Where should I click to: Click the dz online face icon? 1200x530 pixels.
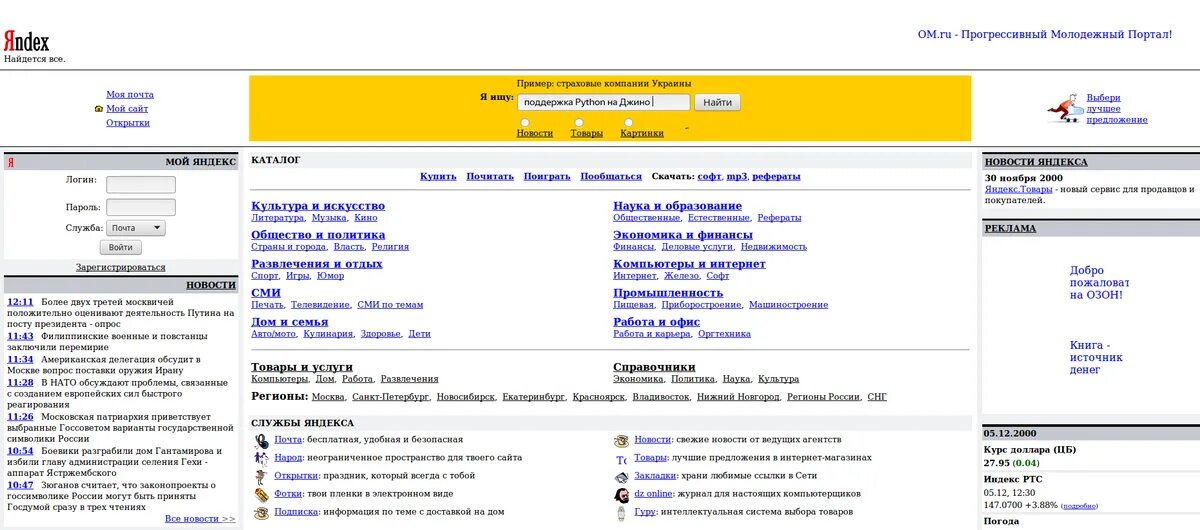point(621,494)
